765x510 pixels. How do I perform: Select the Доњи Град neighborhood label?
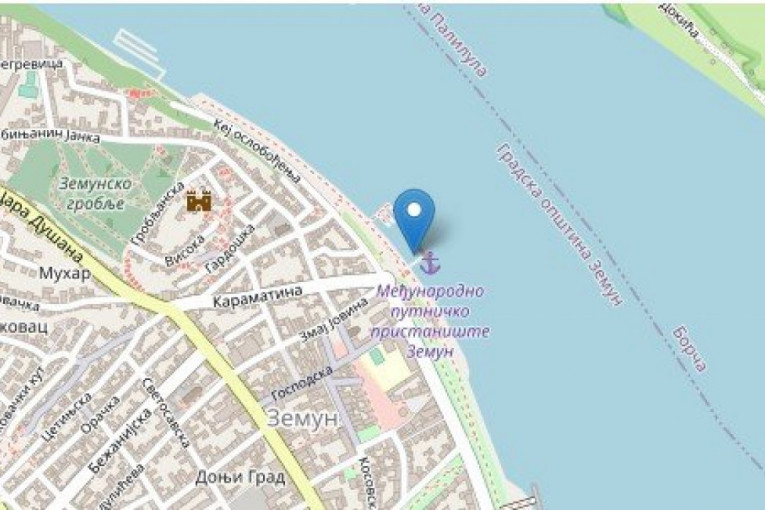pyautogui.click(x=240, y=477)
